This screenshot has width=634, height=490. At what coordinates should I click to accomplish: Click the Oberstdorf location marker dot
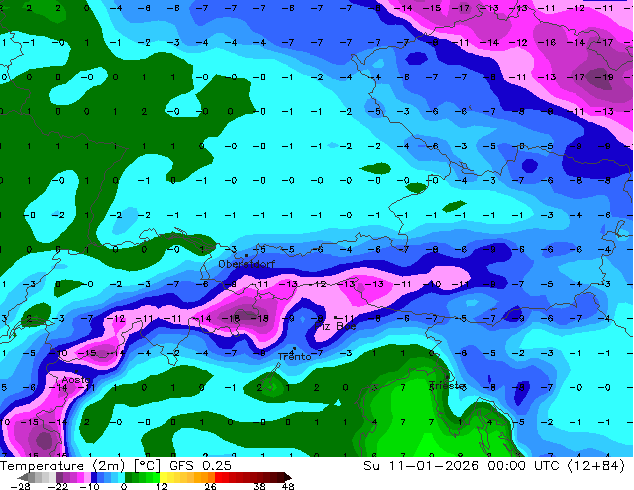[x=246, y=256]
